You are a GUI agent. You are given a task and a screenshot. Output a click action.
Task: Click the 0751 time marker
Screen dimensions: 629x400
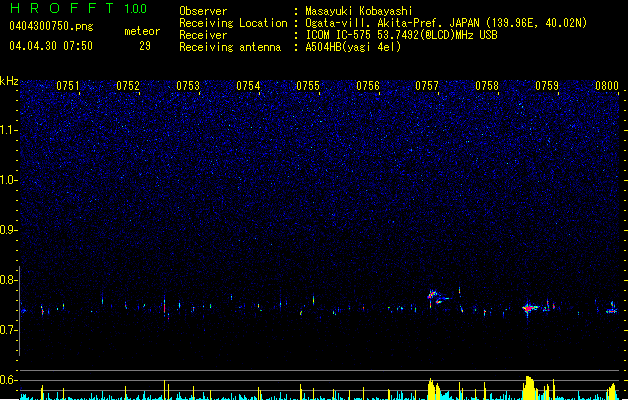point(68,86)
